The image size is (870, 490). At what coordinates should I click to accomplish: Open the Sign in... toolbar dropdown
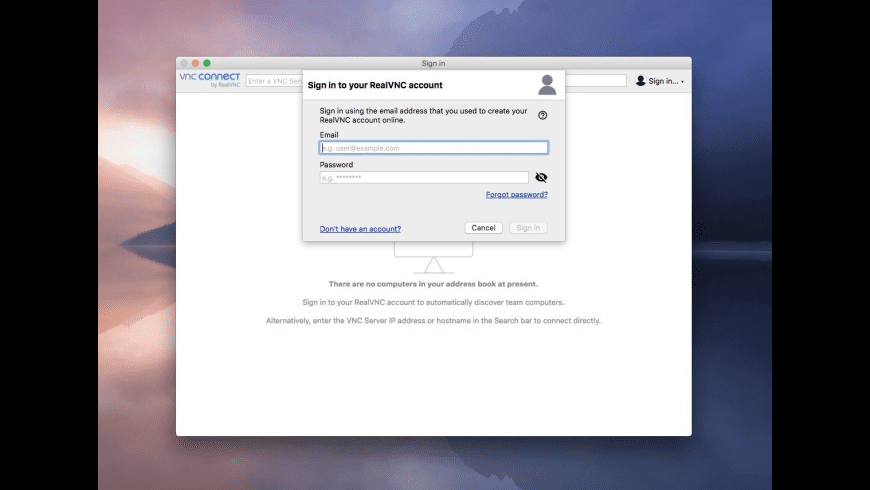pos(660,81)
